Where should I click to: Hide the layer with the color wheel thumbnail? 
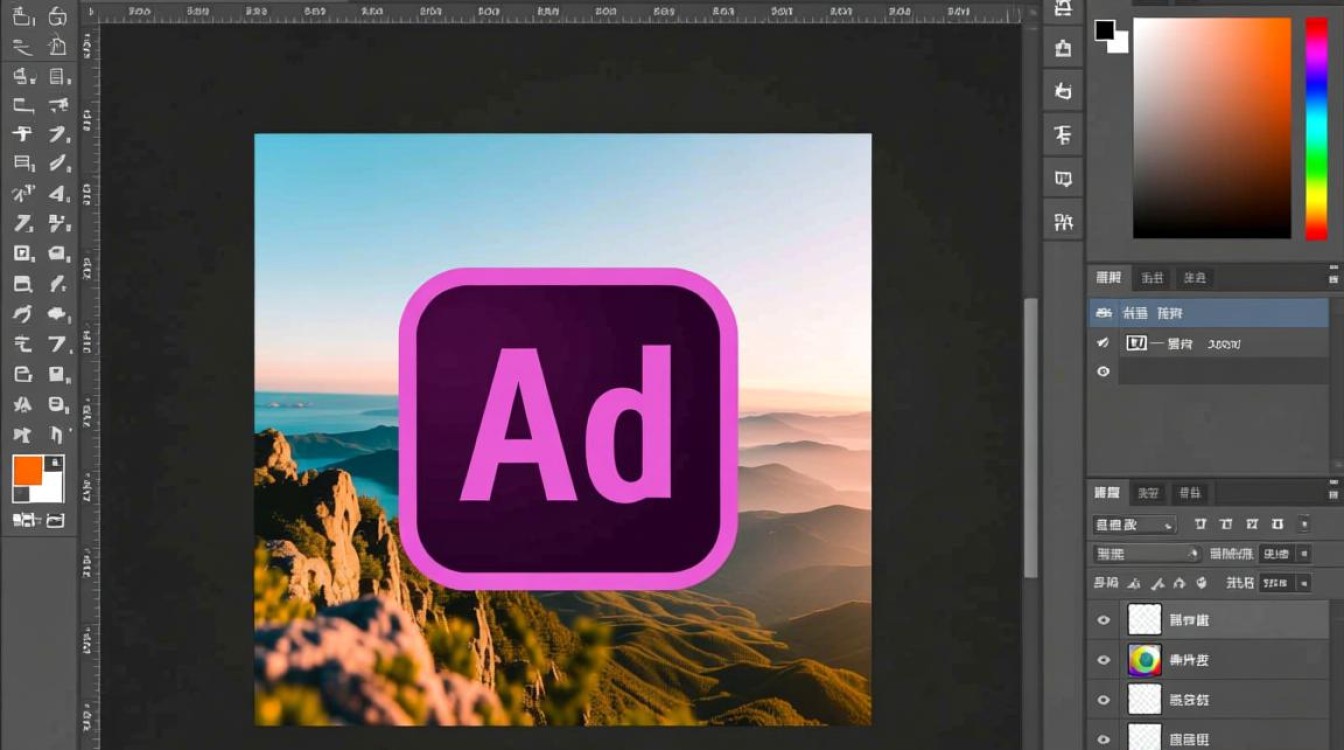click(1103, 660)
